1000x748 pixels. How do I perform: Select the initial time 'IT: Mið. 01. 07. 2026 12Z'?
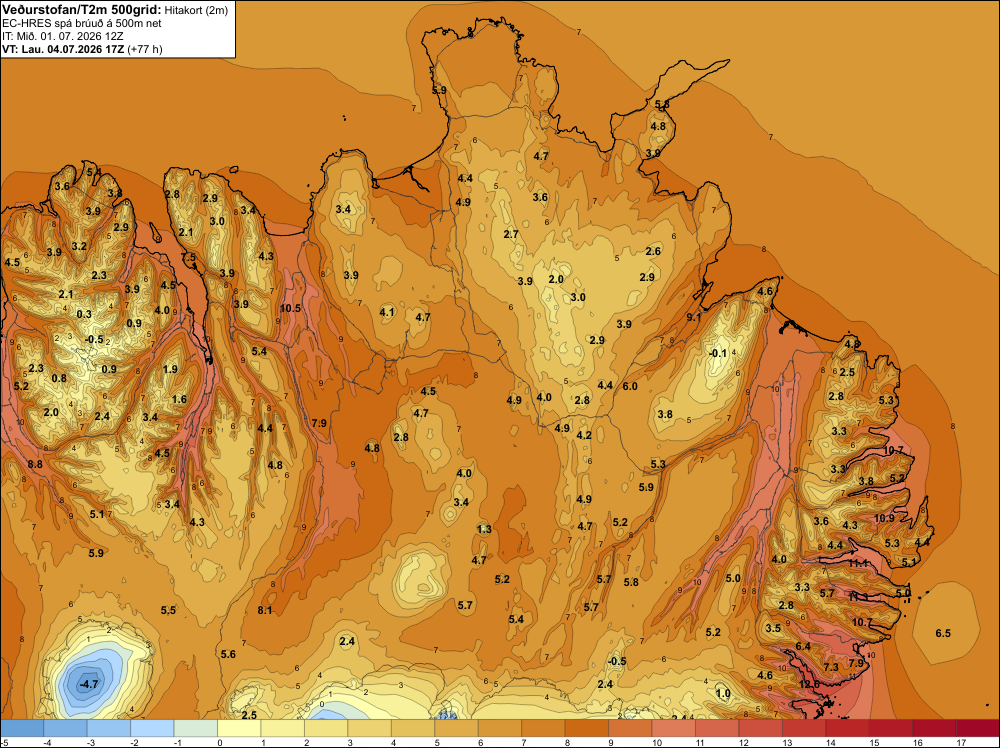click(x=62, y=36)
